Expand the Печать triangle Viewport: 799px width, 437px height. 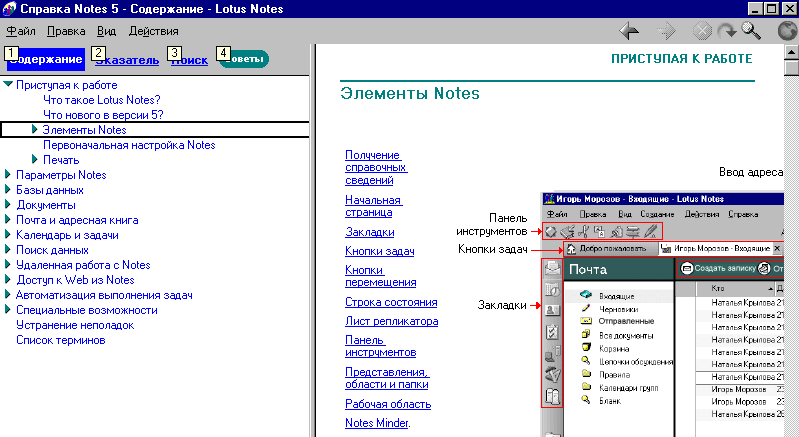[35, 159]
